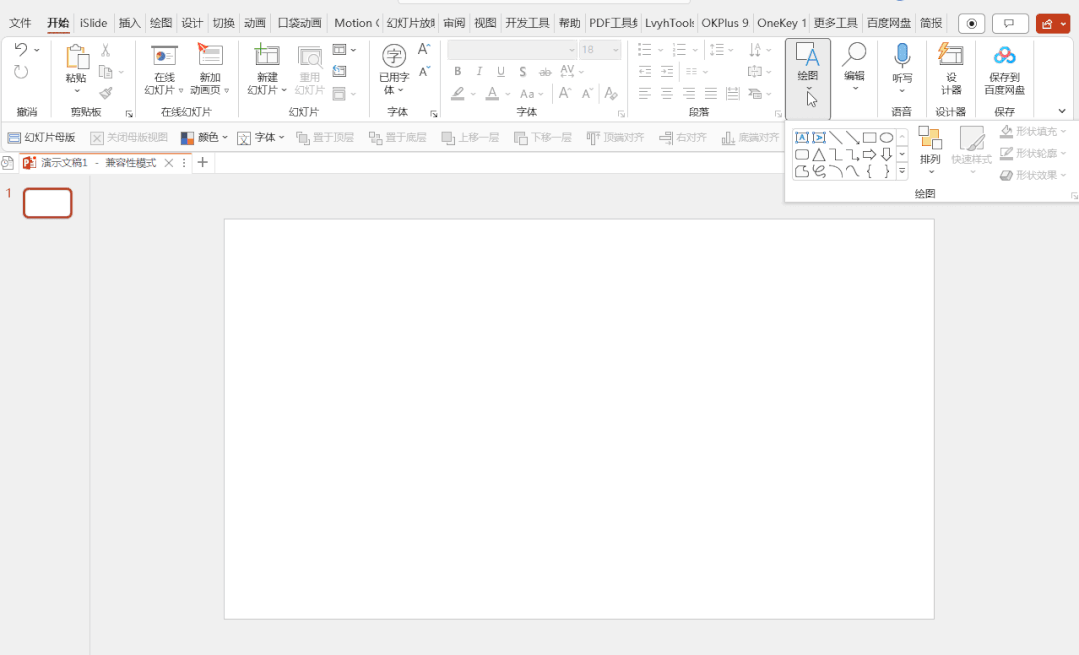Click the comments button in title bar
Image resolution: width=1079 pixels, height=655 pixels.
(1009, 23)
